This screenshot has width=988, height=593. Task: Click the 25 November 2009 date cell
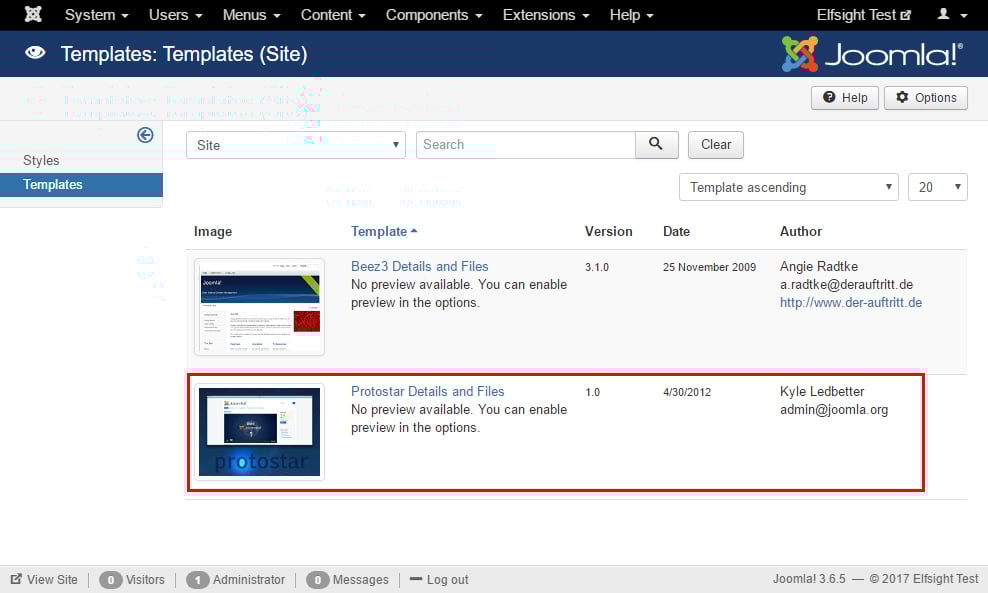(x=709, y=267)
